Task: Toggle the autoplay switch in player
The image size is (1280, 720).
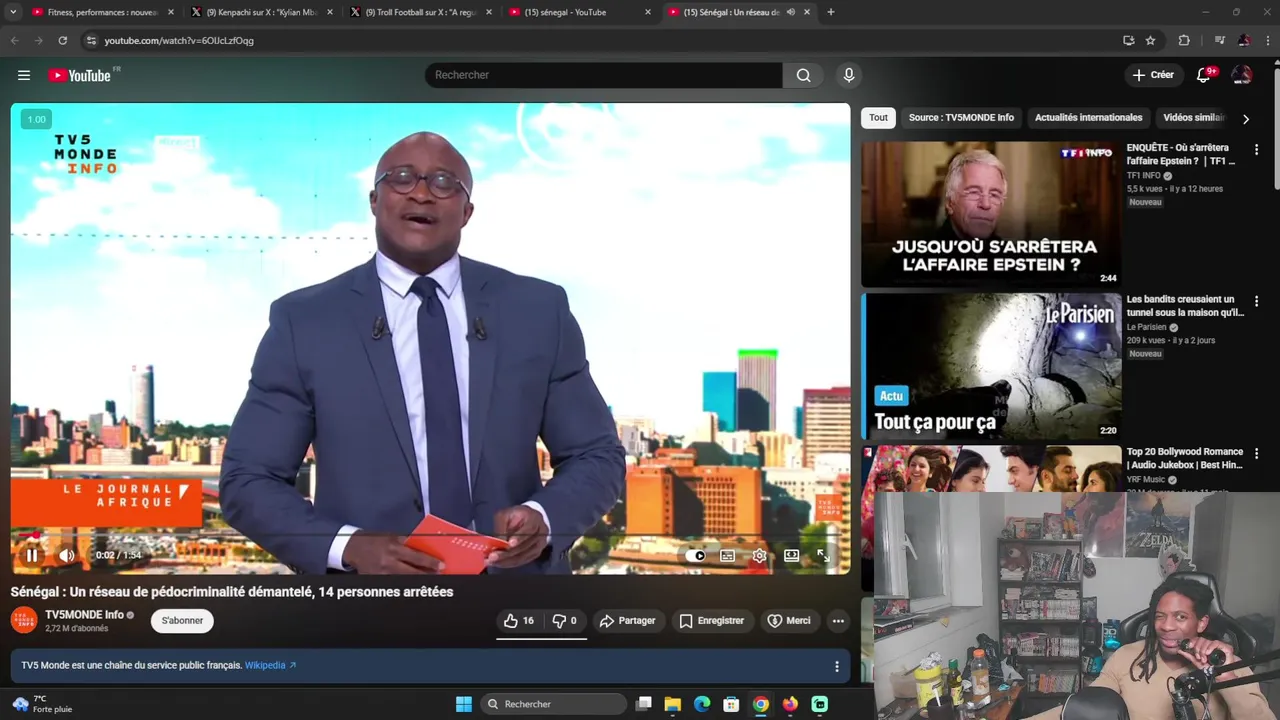Action: 696,556
